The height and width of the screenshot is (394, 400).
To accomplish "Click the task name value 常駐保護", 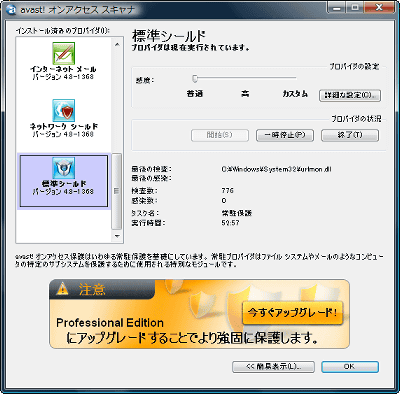I will pyautogui.click(x=236, y=213).
